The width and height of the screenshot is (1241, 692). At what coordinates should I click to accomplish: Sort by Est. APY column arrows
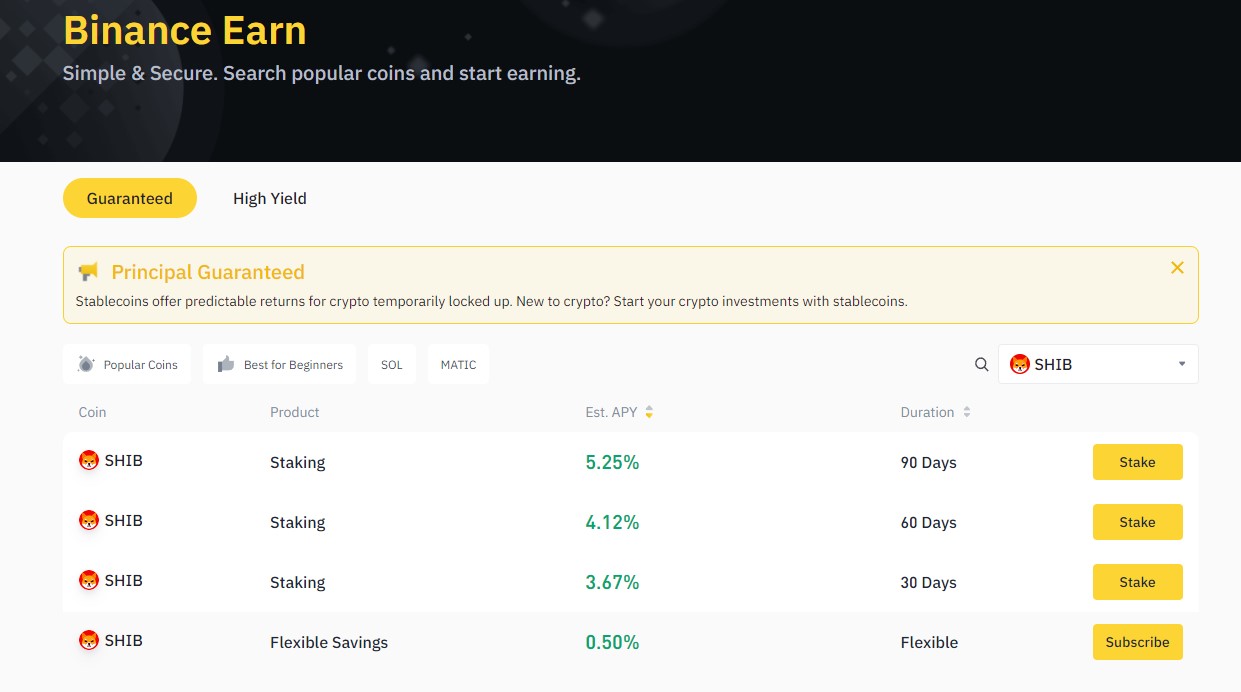pyautogui.click(x=649, y=412)
